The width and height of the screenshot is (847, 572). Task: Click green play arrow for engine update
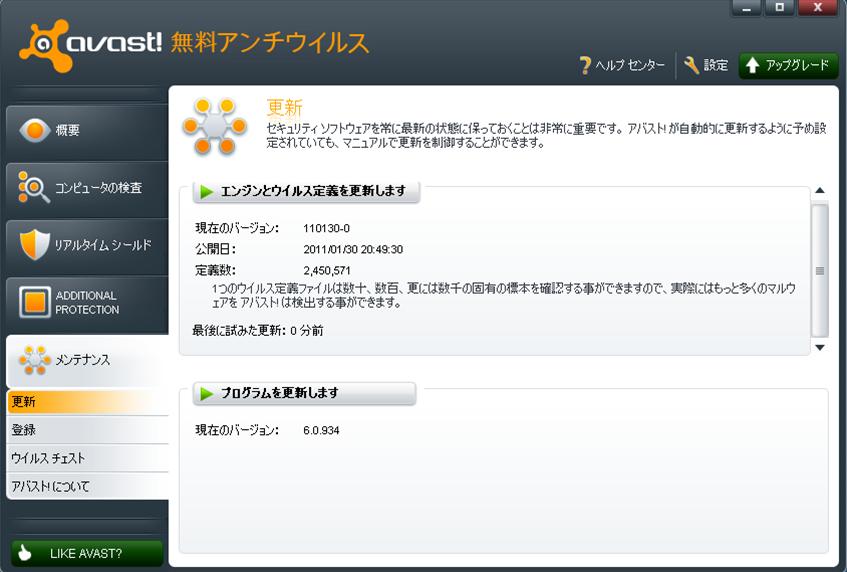pos(206,191)
